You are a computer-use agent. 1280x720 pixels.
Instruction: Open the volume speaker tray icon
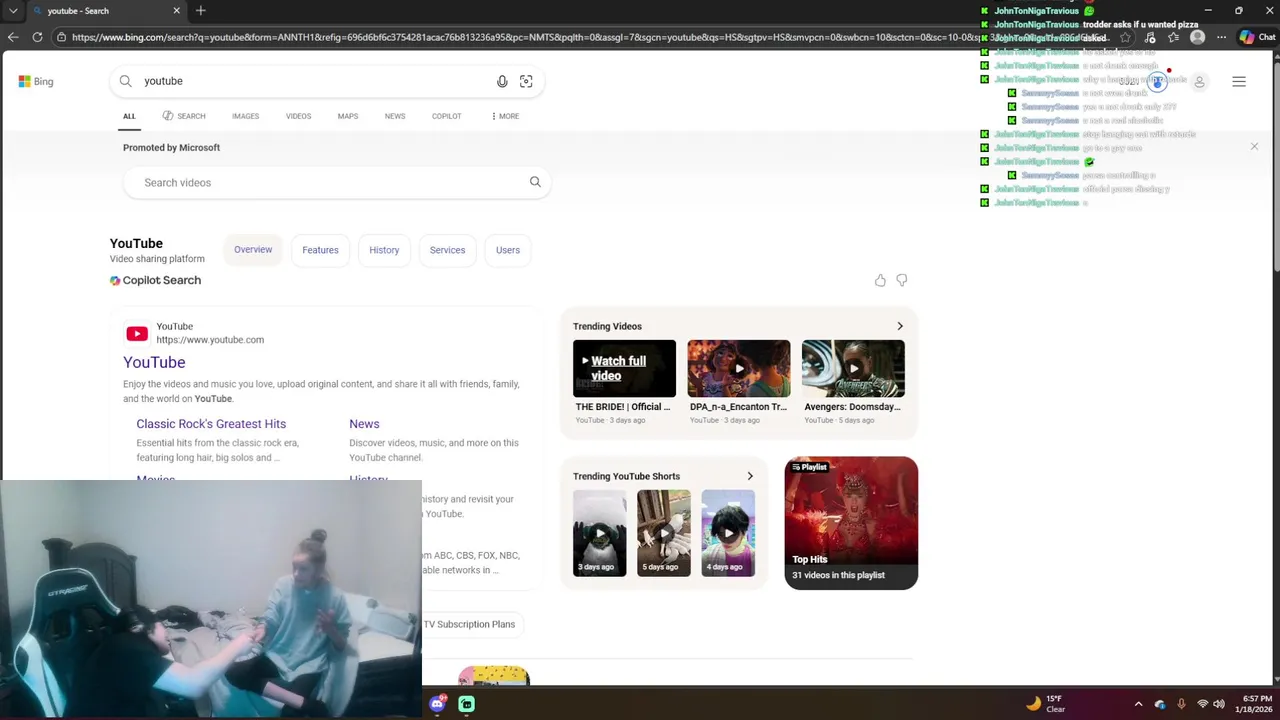1219,704
